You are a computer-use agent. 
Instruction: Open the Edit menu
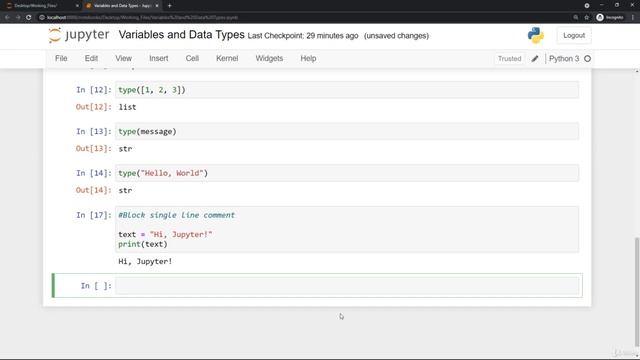(x=91, y=58)
